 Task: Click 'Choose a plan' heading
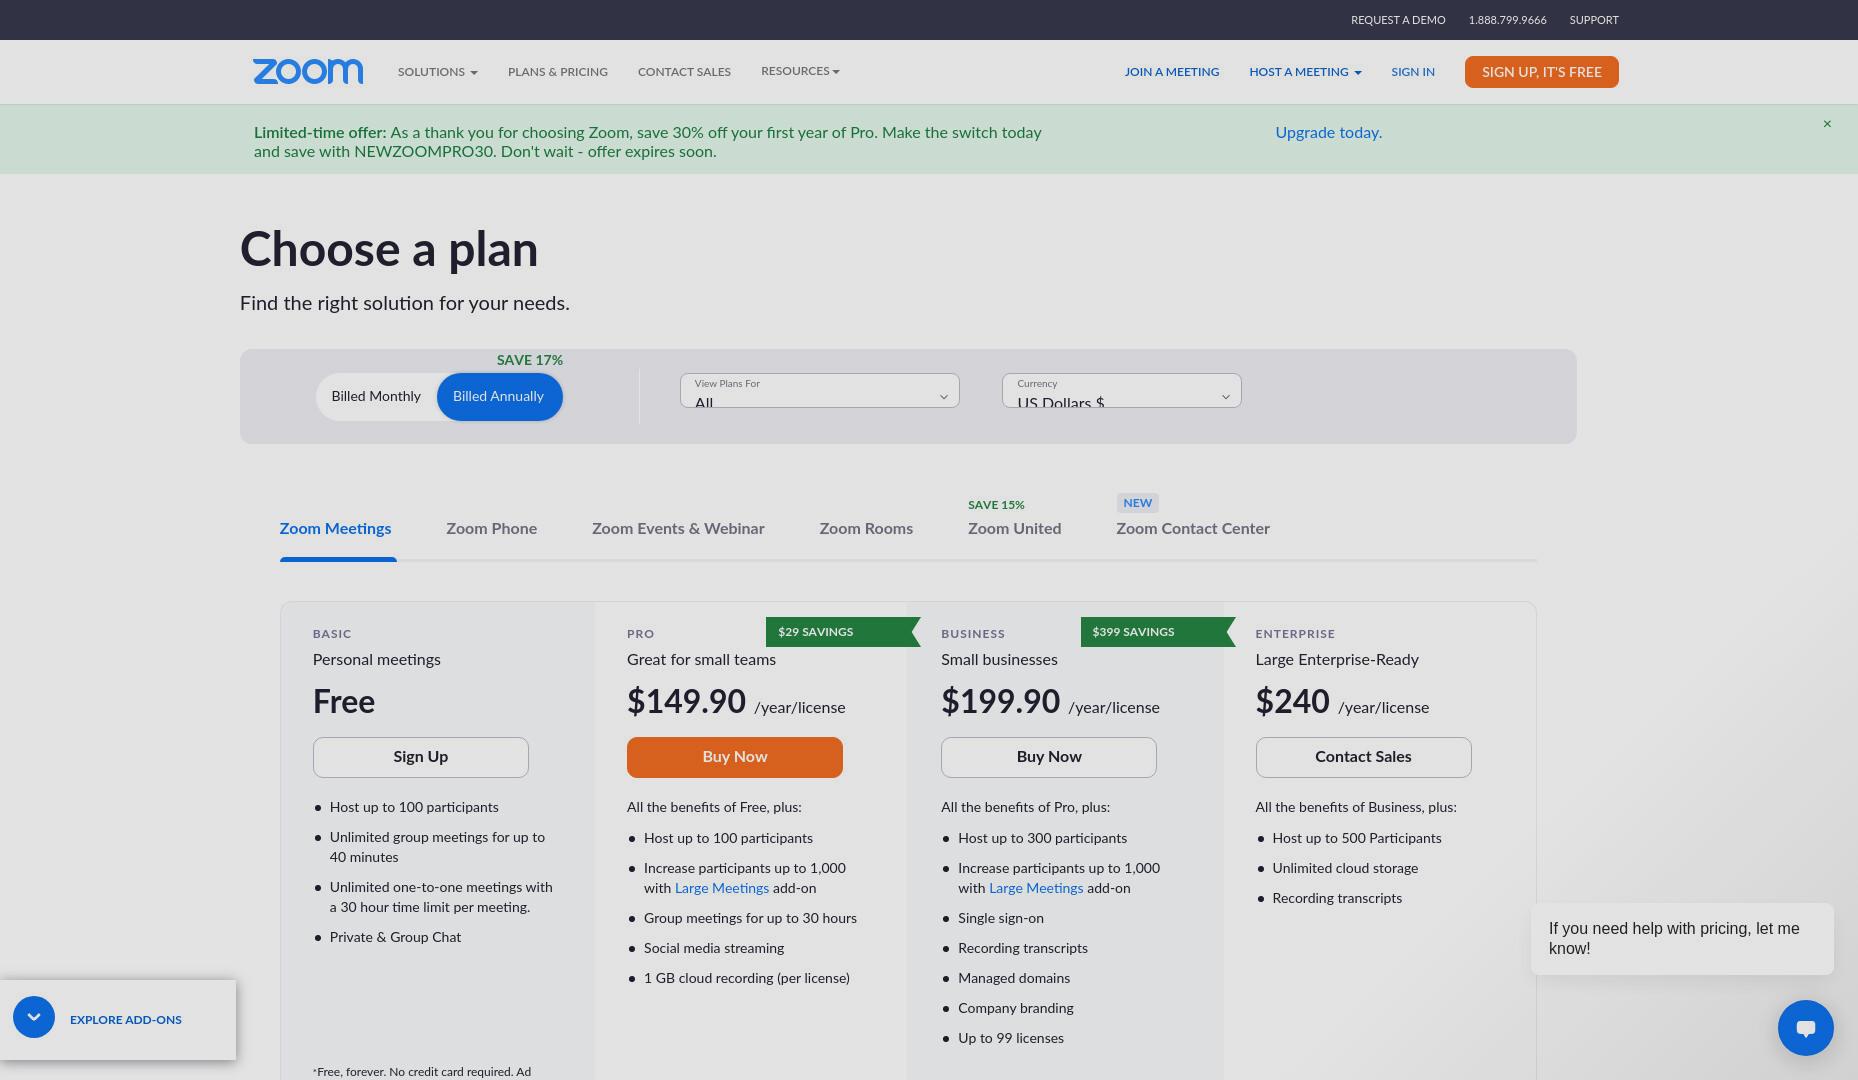point(389,250)
